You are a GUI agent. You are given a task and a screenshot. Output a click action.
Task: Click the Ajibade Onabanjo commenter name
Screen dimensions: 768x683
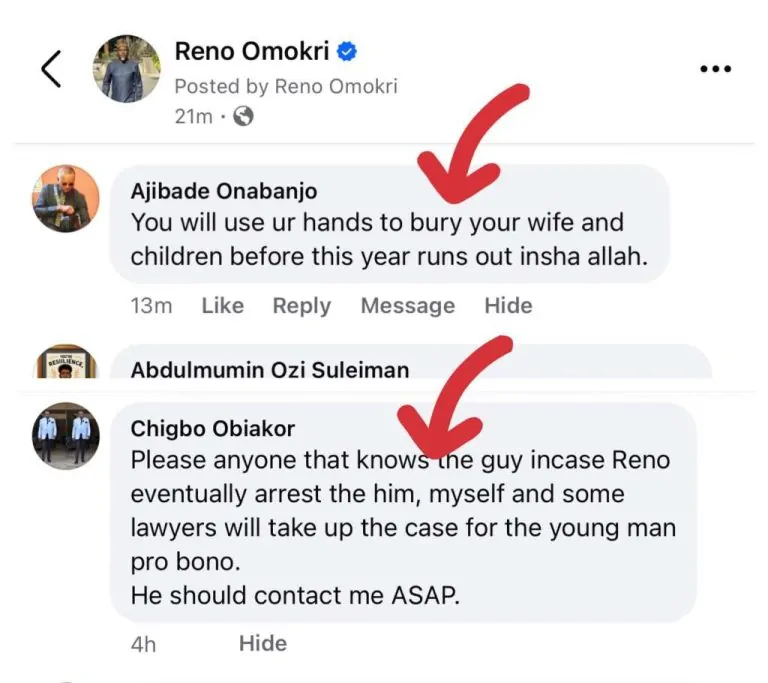click(224, 191)
